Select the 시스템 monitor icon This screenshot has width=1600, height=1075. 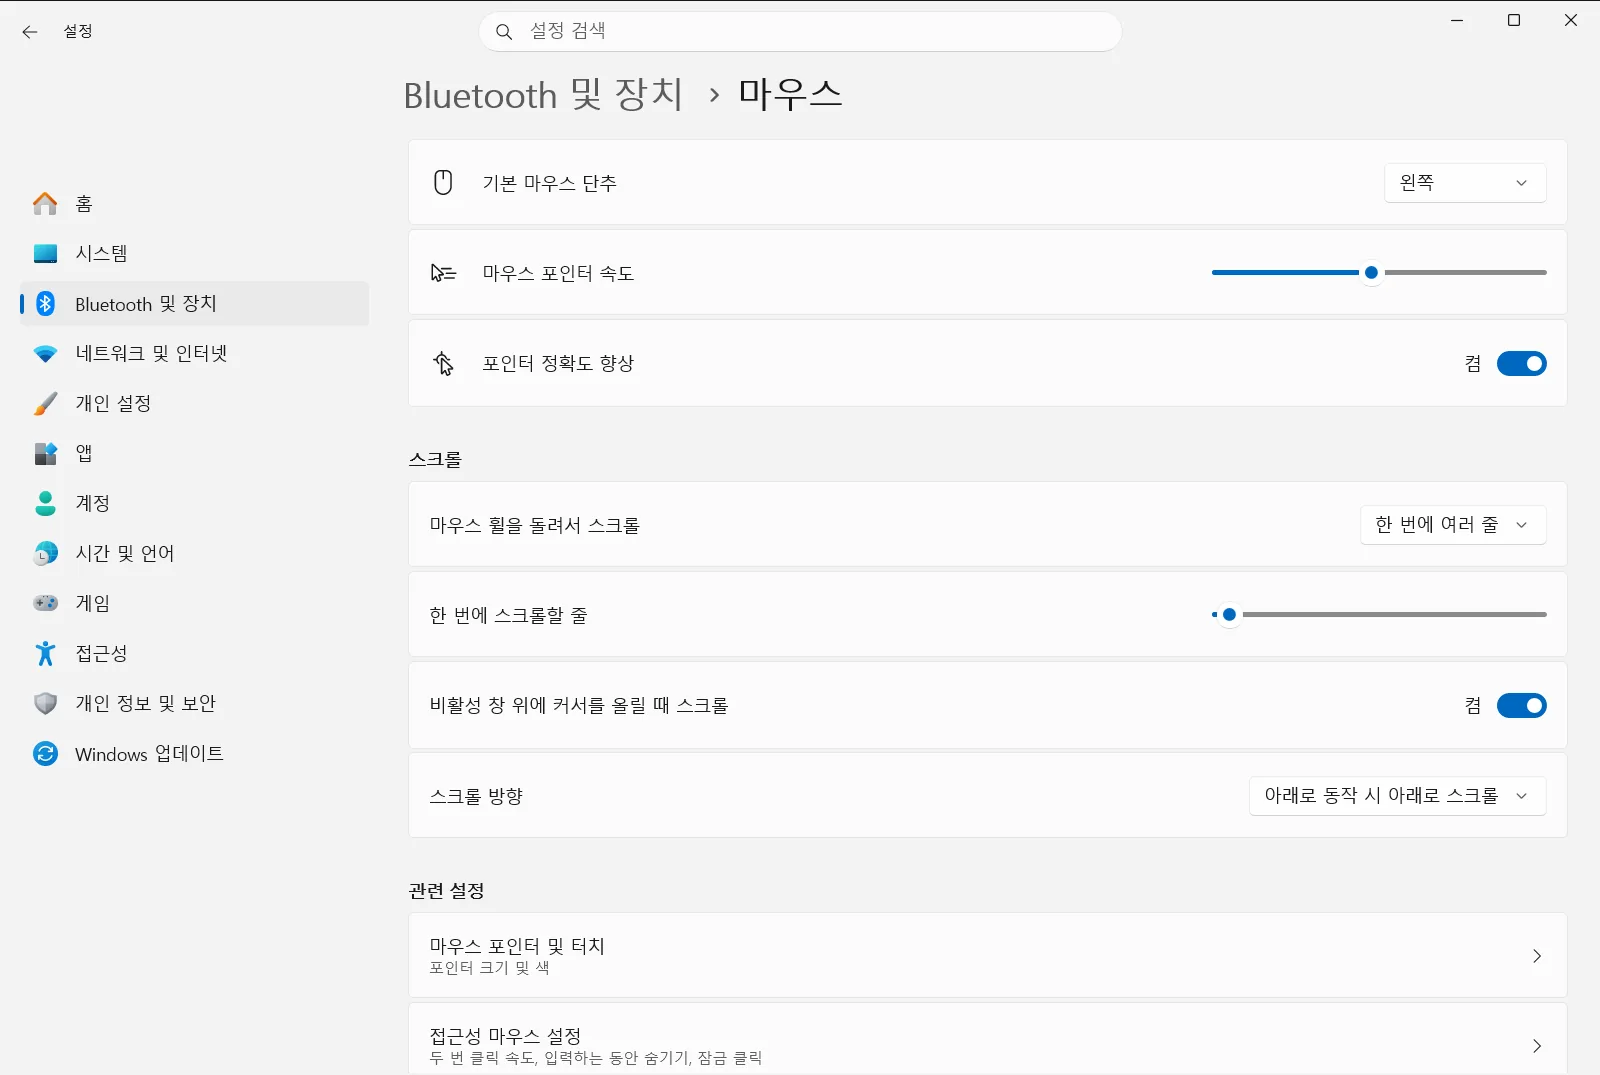click(x=46, y=254)
